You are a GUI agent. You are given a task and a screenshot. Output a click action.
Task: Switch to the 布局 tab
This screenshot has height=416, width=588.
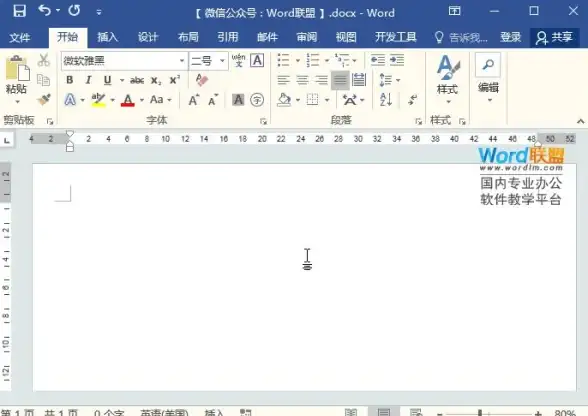[x=188, y=37]
